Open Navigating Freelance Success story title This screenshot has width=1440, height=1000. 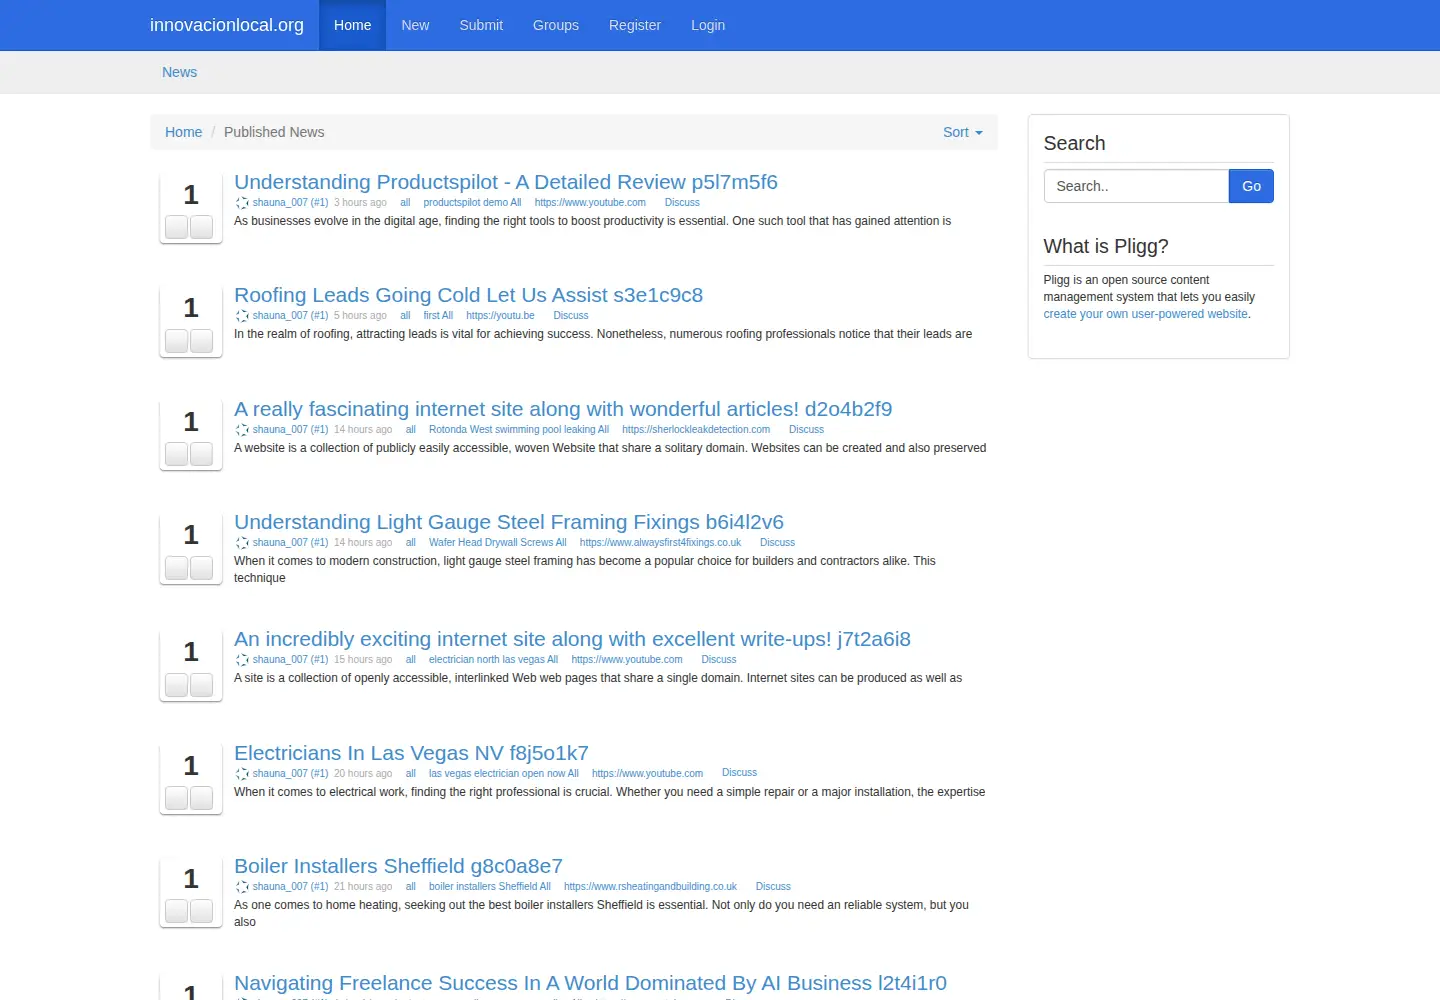[x=590, y=983]
